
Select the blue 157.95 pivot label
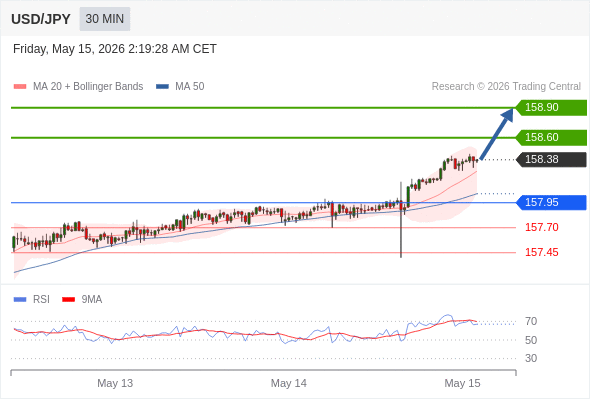tap(551, 202)
